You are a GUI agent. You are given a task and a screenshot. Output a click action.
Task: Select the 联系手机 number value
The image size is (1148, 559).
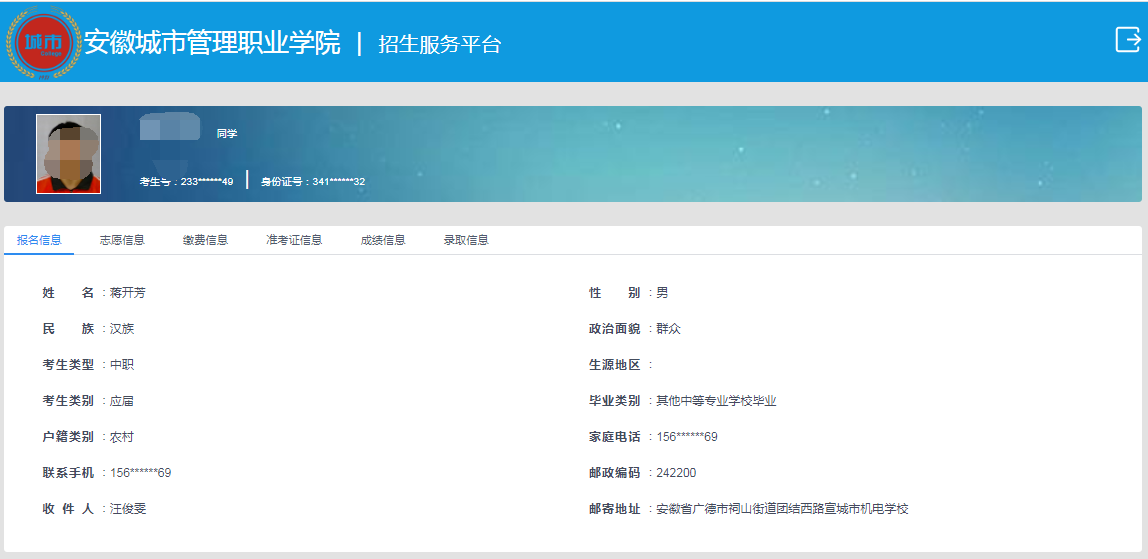[141, 473]
